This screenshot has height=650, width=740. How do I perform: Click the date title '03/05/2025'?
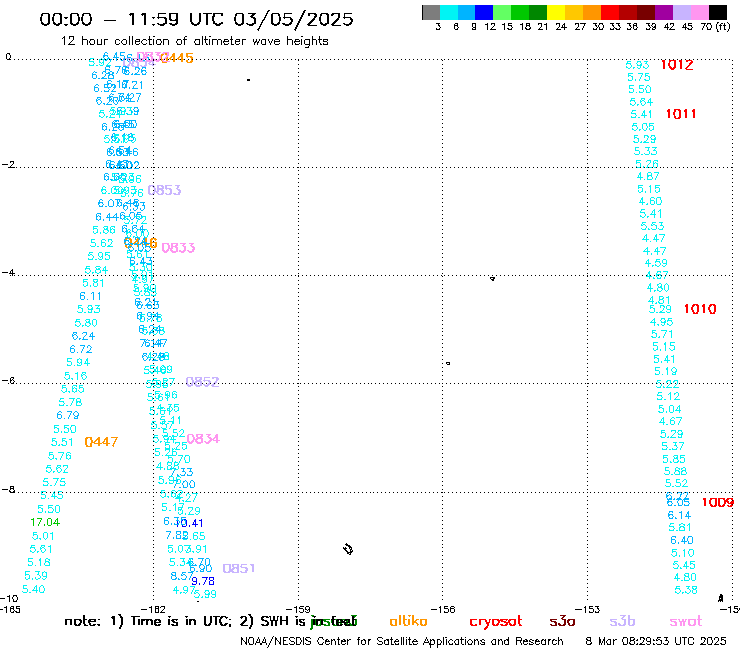pyautogui.click(x=293, y=19)
